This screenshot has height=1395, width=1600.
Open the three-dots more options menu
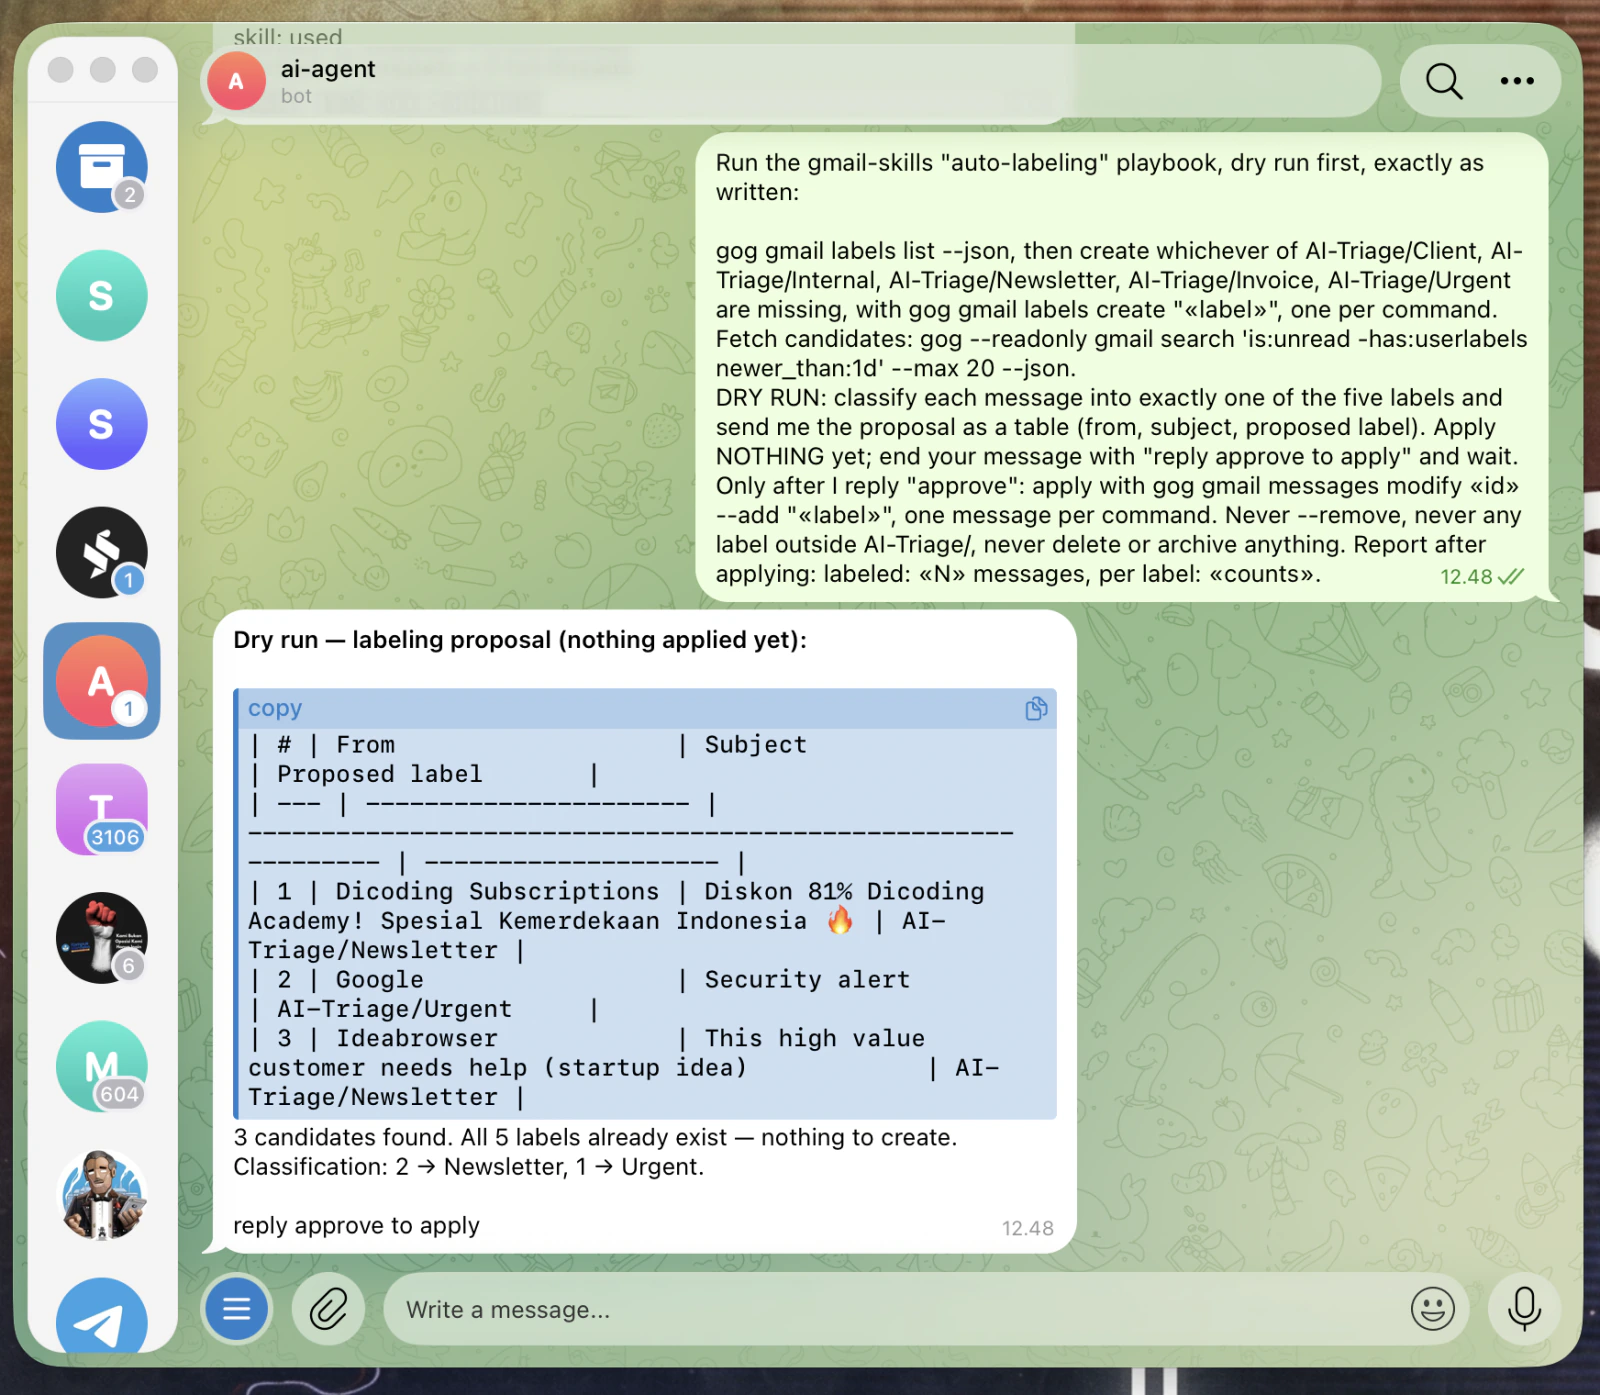pos(1517,81)
